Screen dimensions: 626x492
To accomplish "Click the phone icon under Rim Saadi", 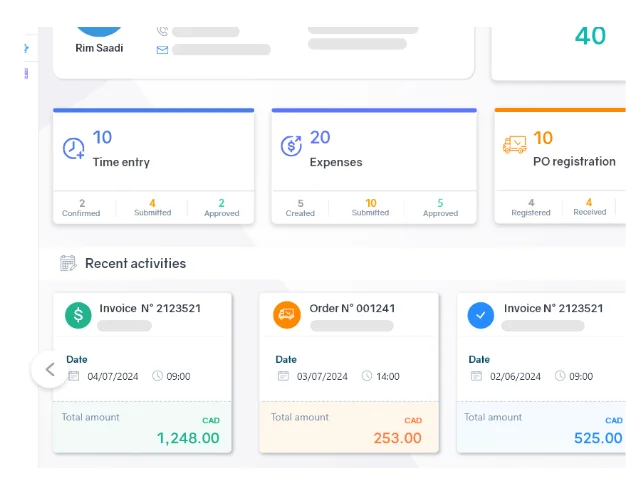I will pos(162,31).
